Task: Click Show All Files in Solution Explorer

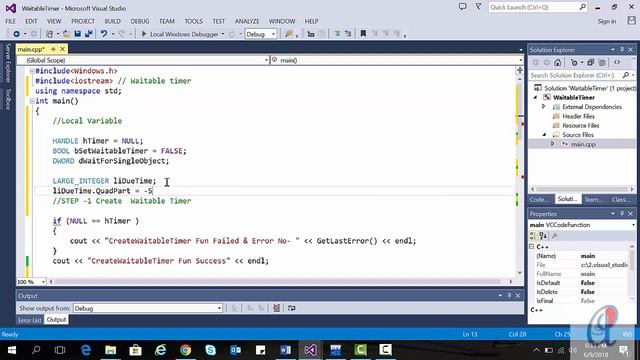Action: 602,62
